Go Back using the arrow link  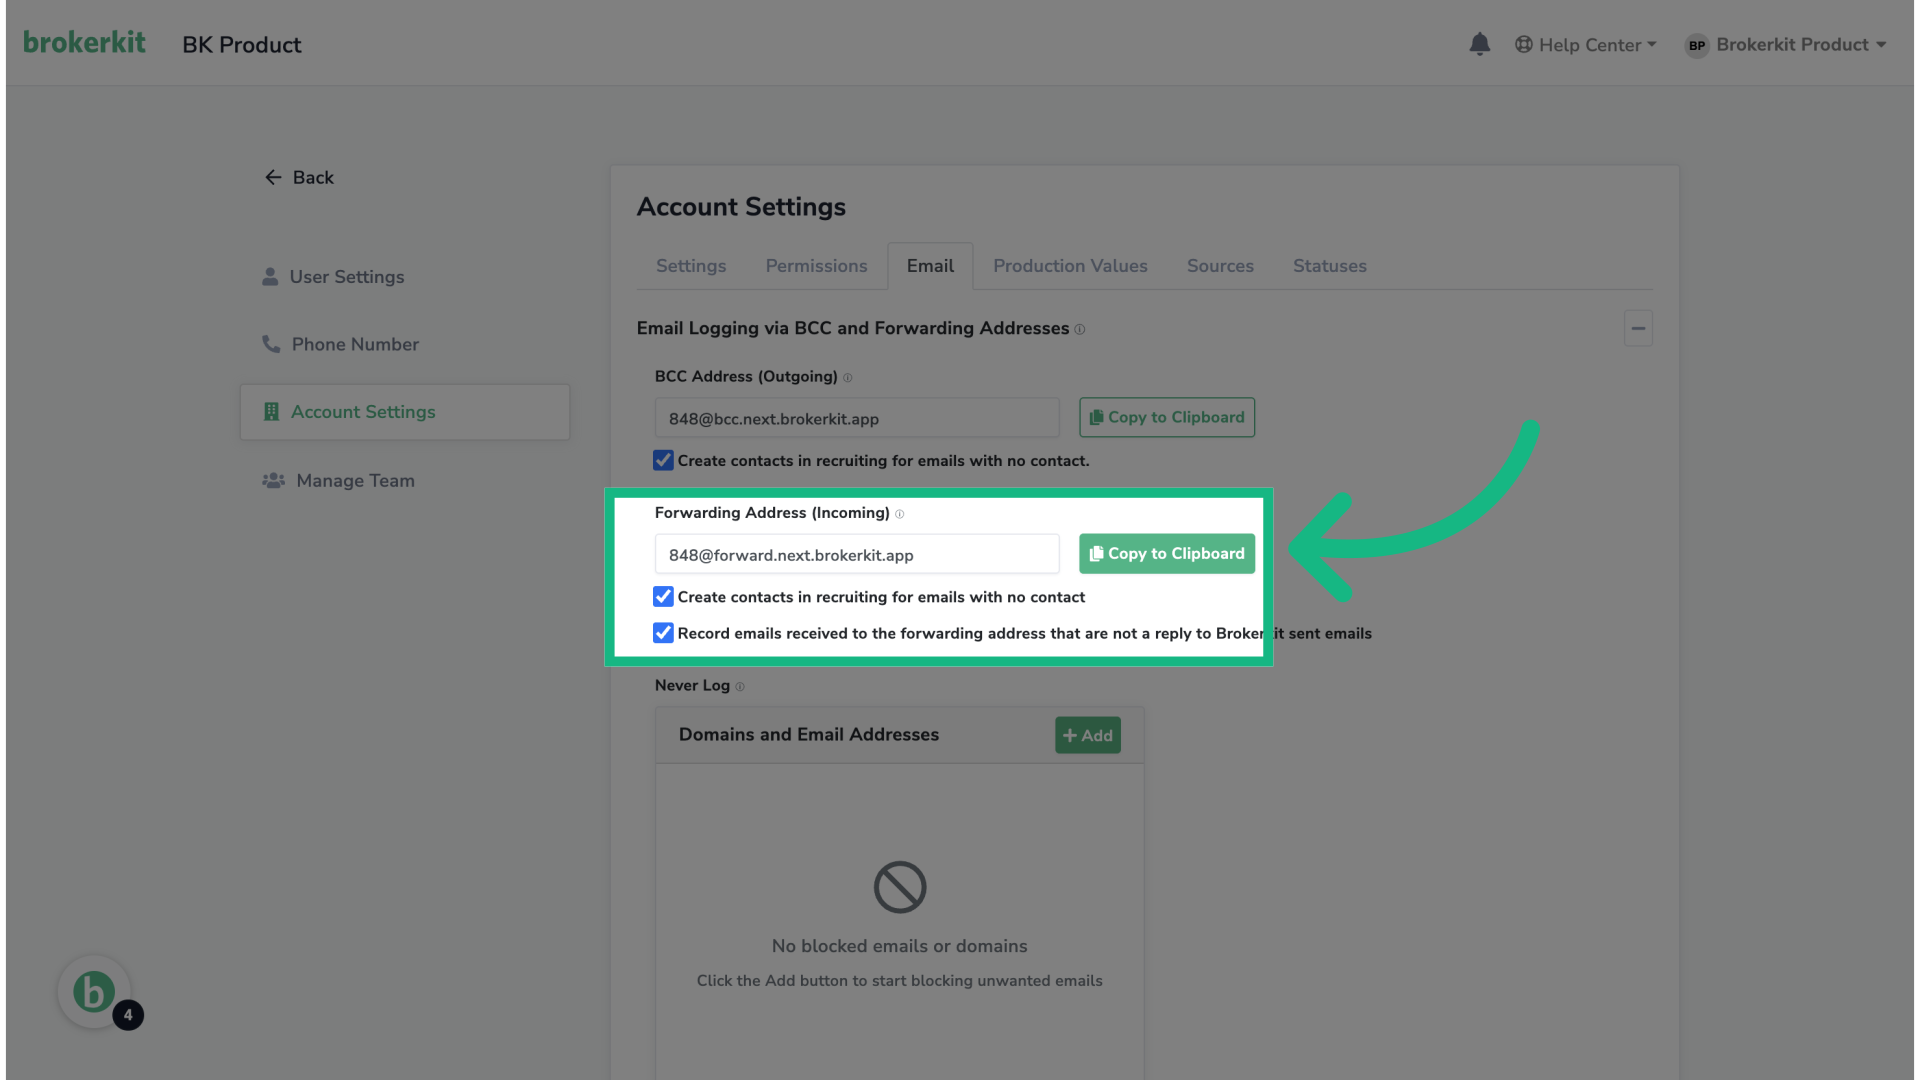pos(298,177)
